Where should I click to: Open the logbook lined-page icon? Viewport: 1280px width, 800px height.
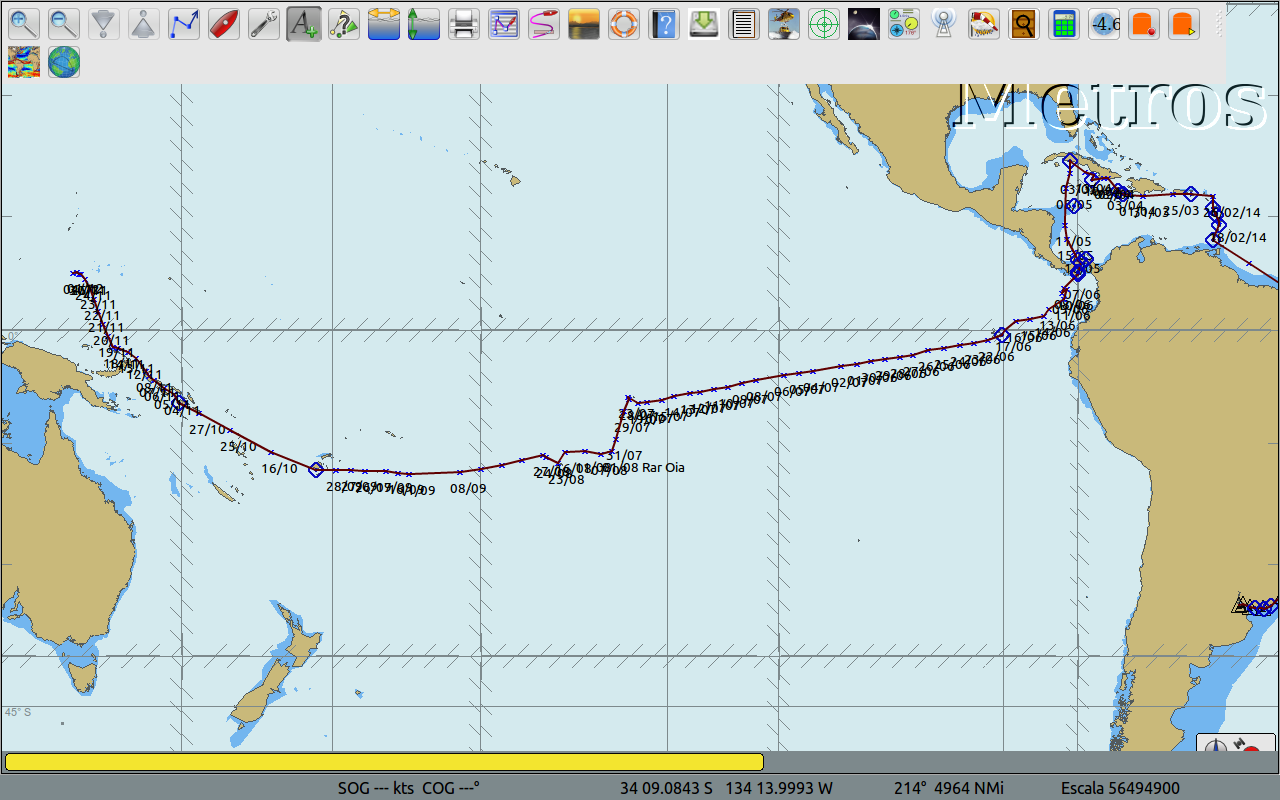coord(744,23)
